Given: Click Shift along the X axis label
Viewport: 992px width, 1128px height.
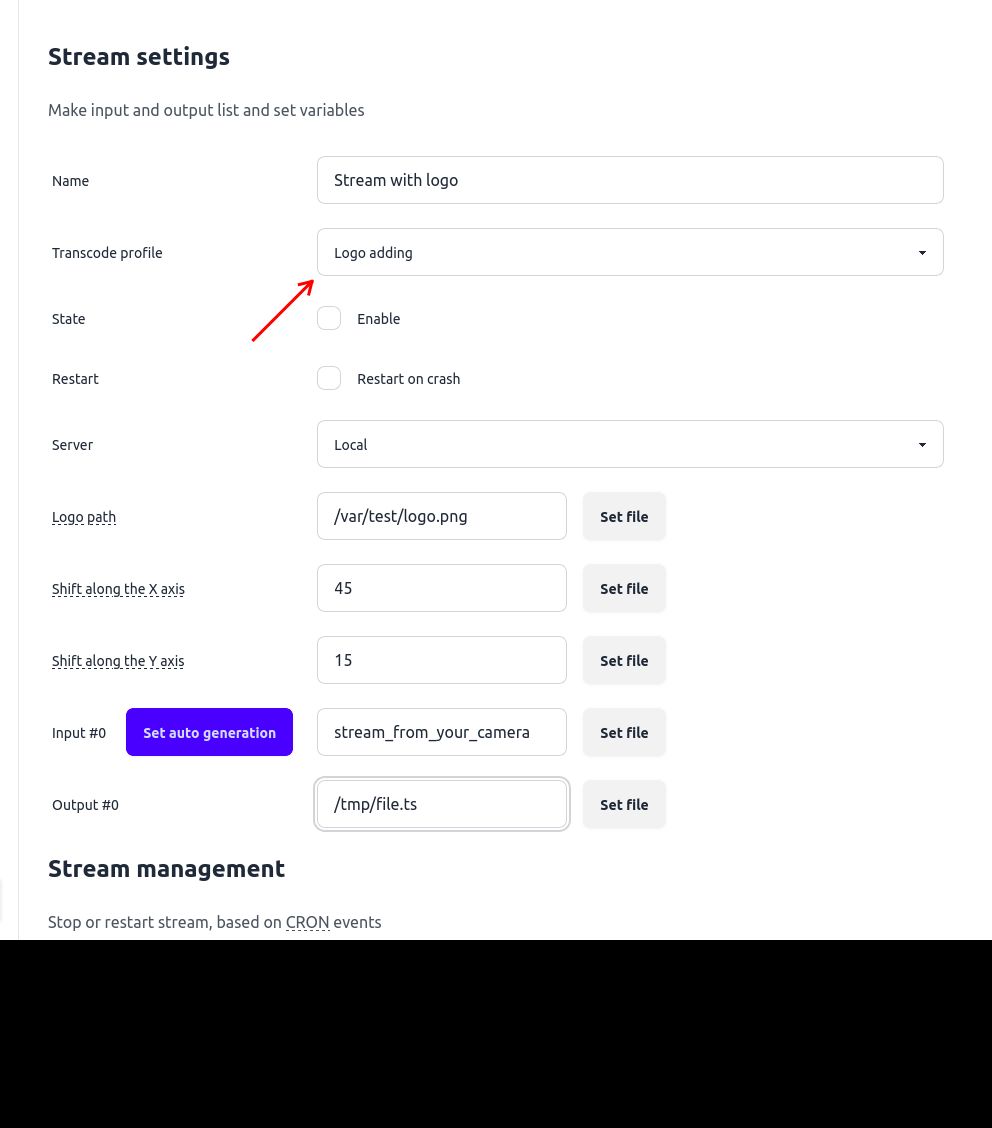Looking at the screenshot, I should (x=118, y=589).
